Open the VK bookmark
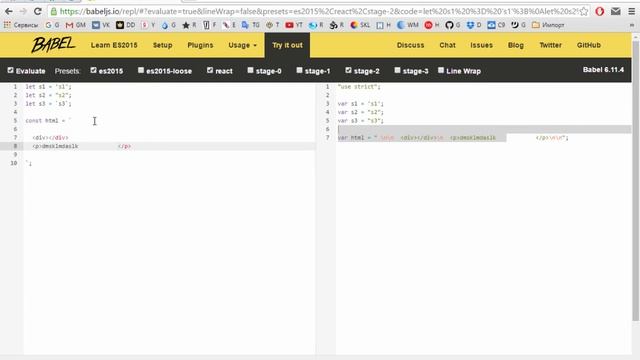Screen dimensions: 640x360 click(x=101, y=25)
